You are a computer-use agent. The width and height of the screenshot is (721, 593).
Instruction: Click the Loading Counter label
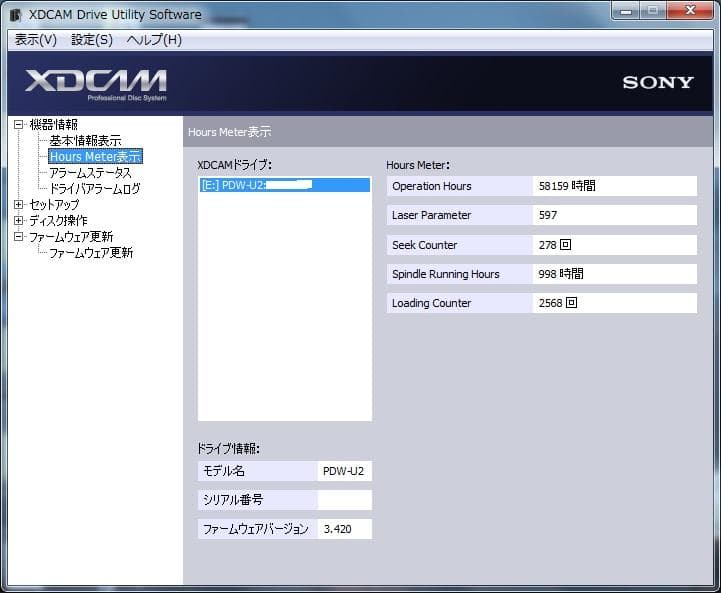[x=431, y=303]
